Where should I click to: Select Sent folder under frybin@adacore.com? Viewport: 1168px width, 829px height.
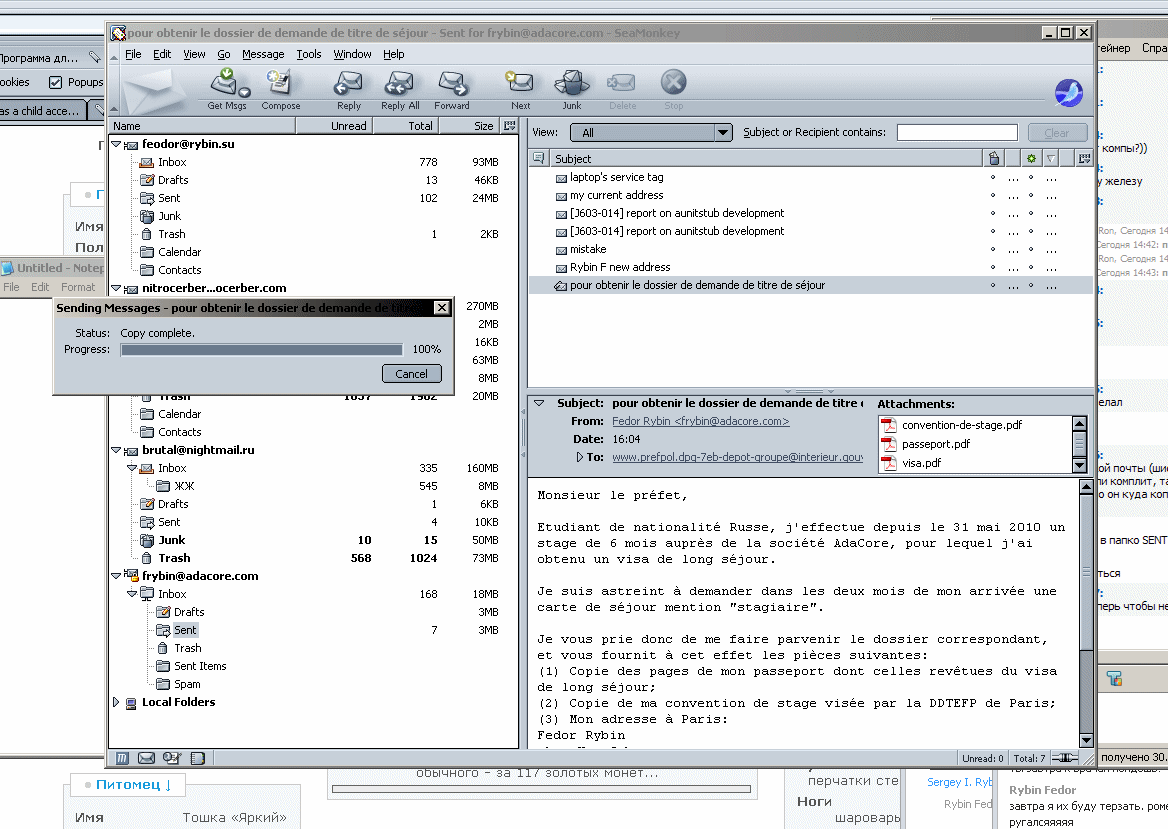coord(185,629)
